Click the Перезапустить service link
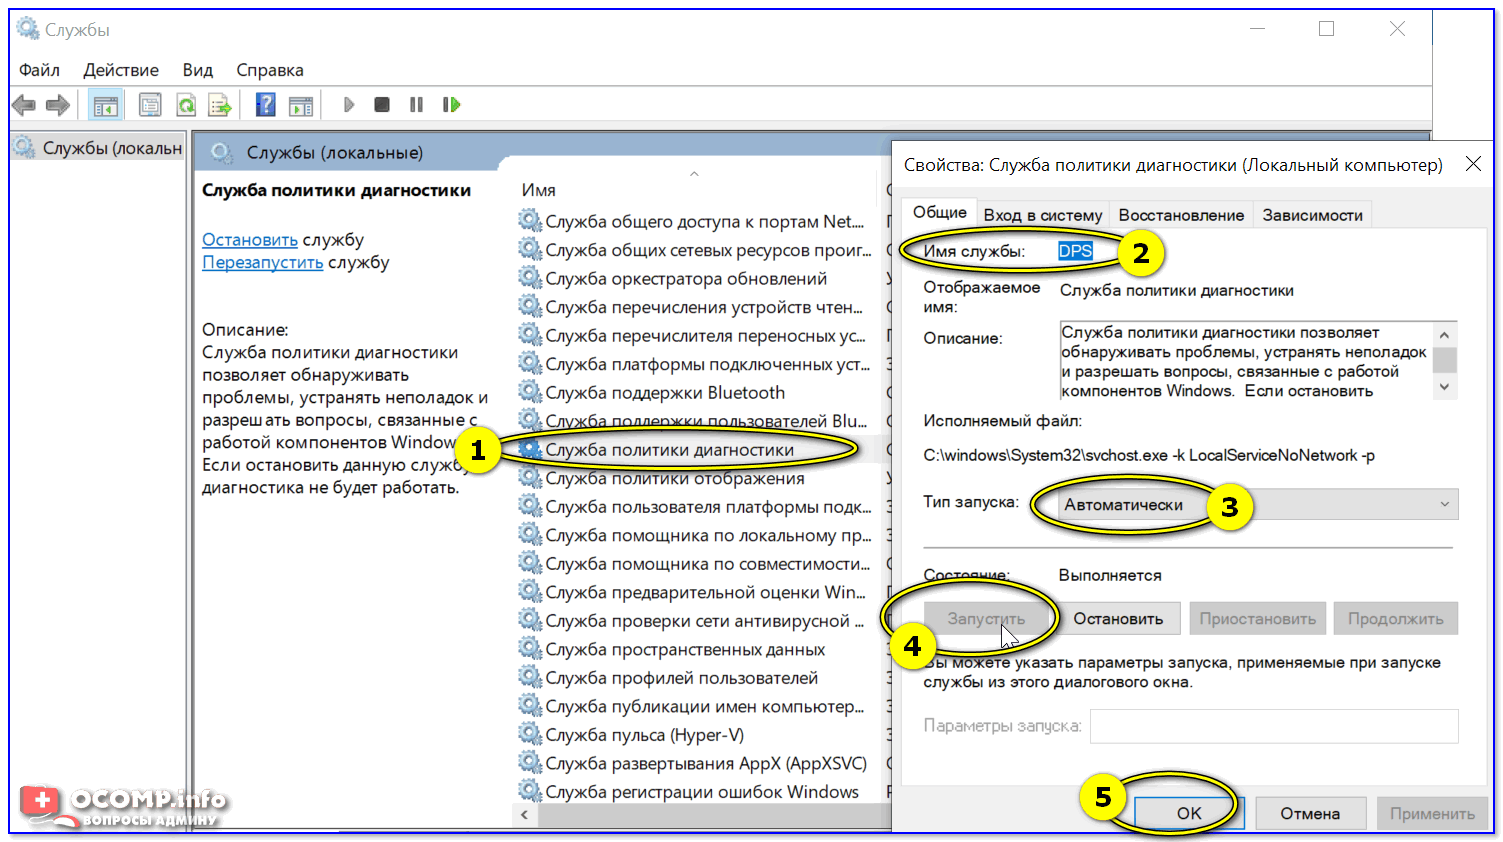This screenshot has height=842, width=1503. pyautogui.click(x=262, y=262)
